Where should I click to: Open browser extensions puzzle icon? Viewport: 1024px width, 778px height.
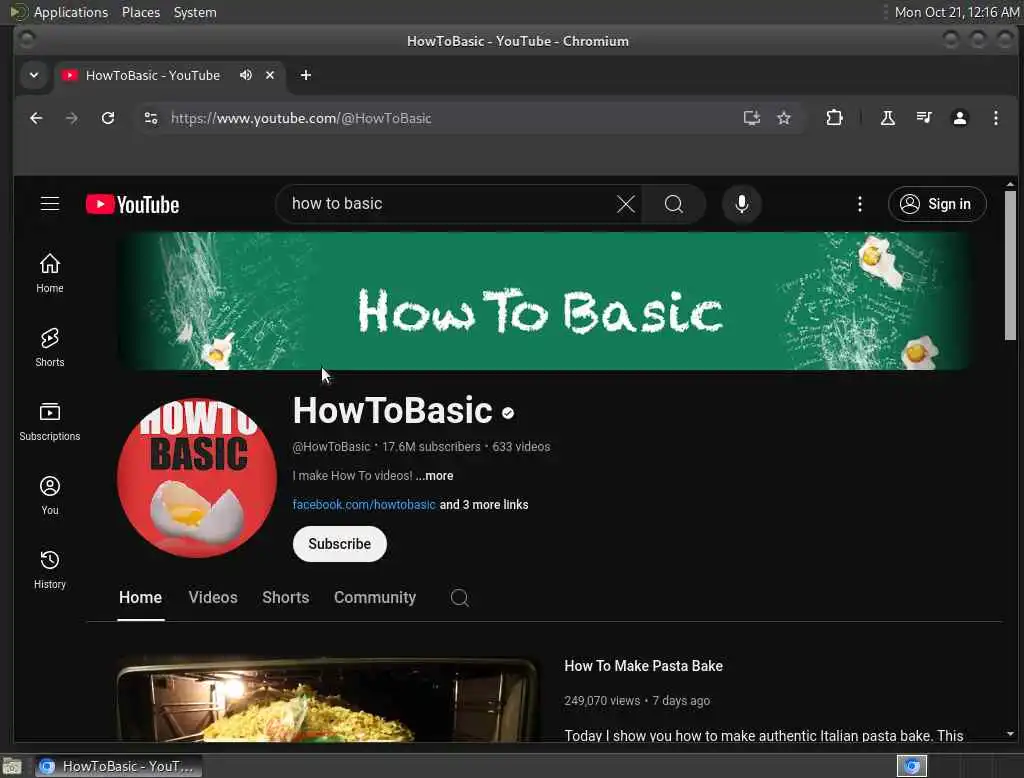pos(834,118)
